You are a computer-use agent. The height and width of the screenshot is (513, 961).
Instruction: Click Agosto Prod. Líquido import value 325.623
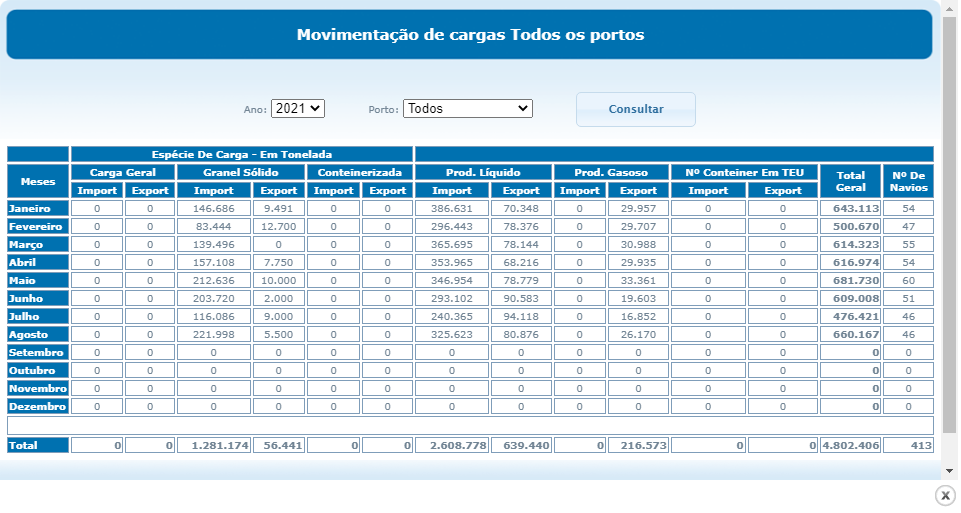[452, 335]
